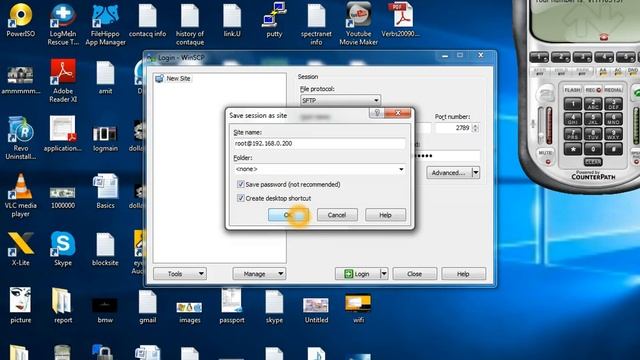Select the logmain desktop icon

105,138
